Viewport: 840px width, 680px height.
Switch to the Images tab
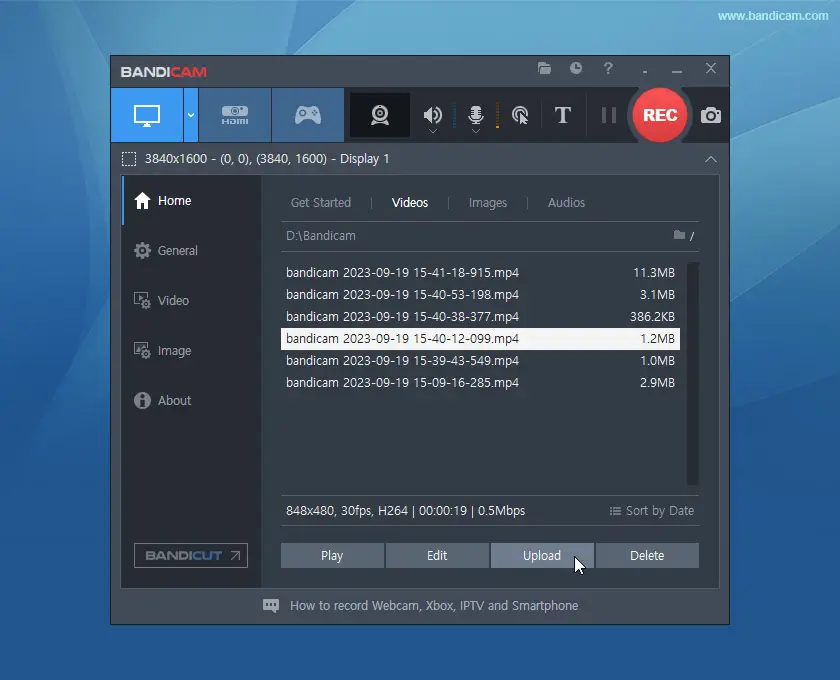pos(487,202)
